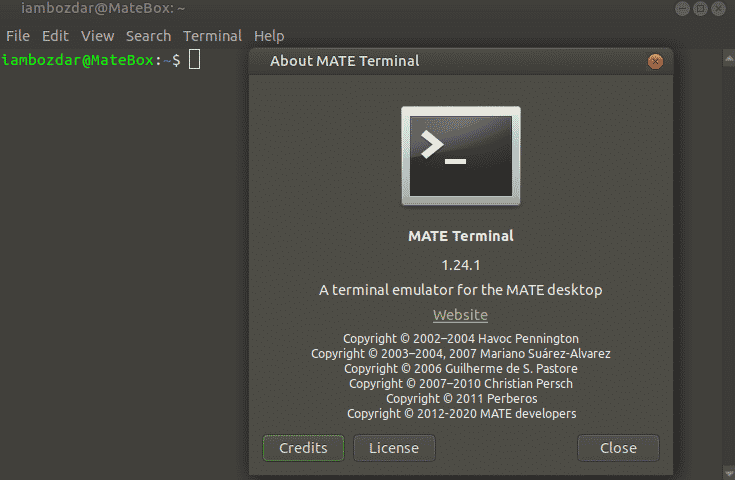Click the Close button in About dialog
This screenshot has width=735, height=480.
coord(618,448)
